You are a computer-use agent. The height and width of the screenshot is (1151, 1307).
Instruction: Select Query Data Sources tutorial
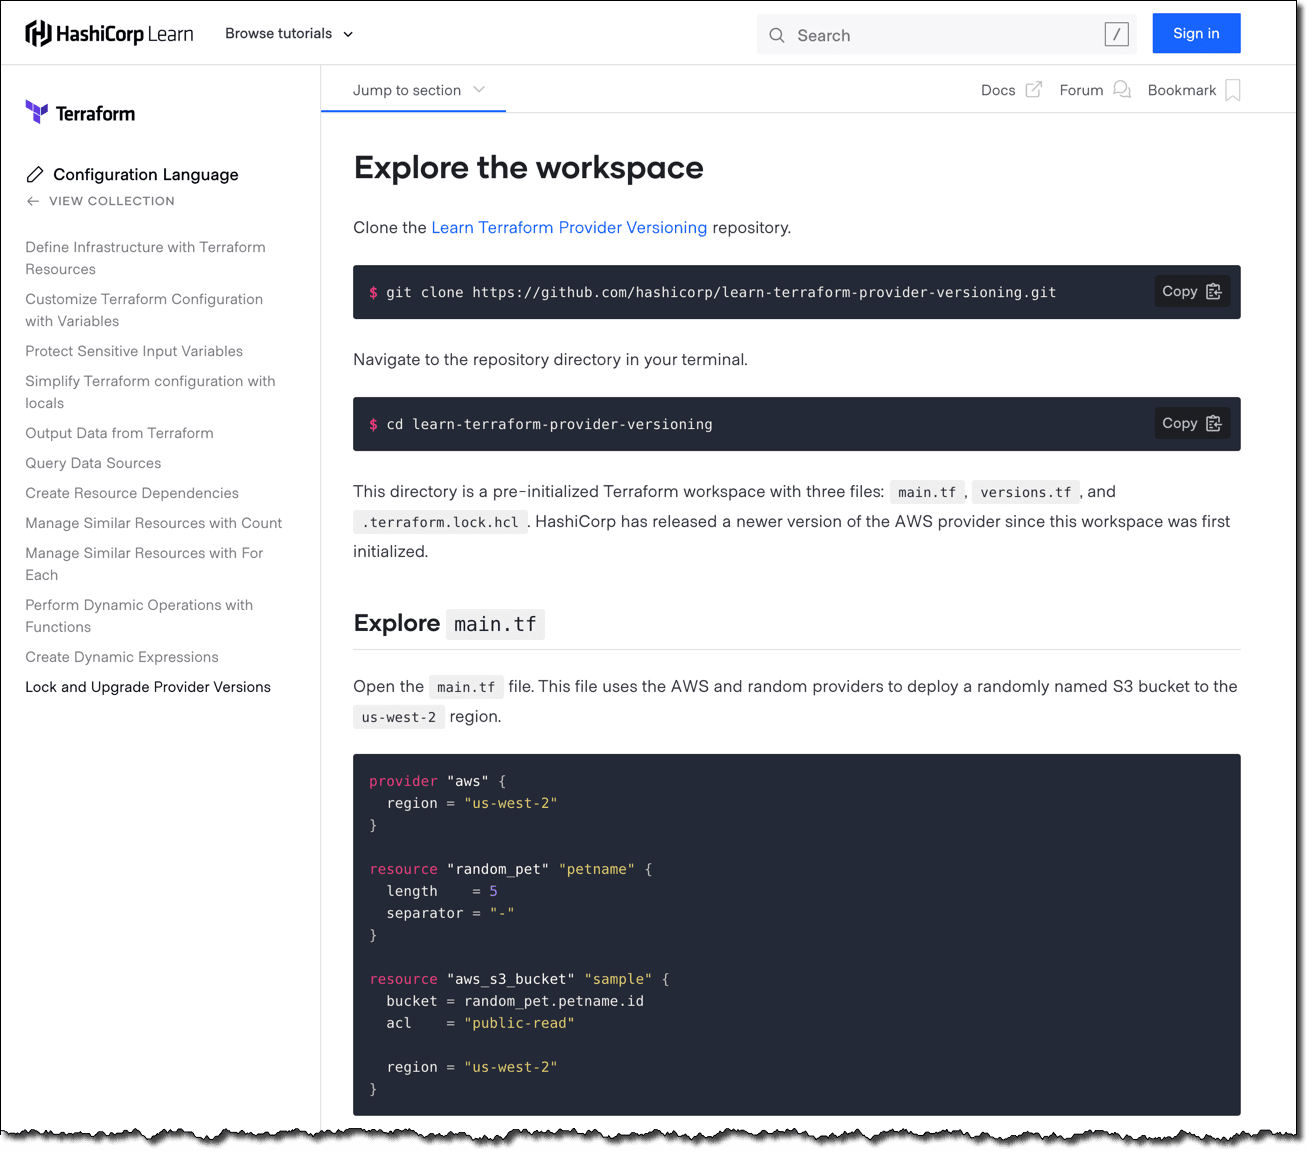click(93, 463)
